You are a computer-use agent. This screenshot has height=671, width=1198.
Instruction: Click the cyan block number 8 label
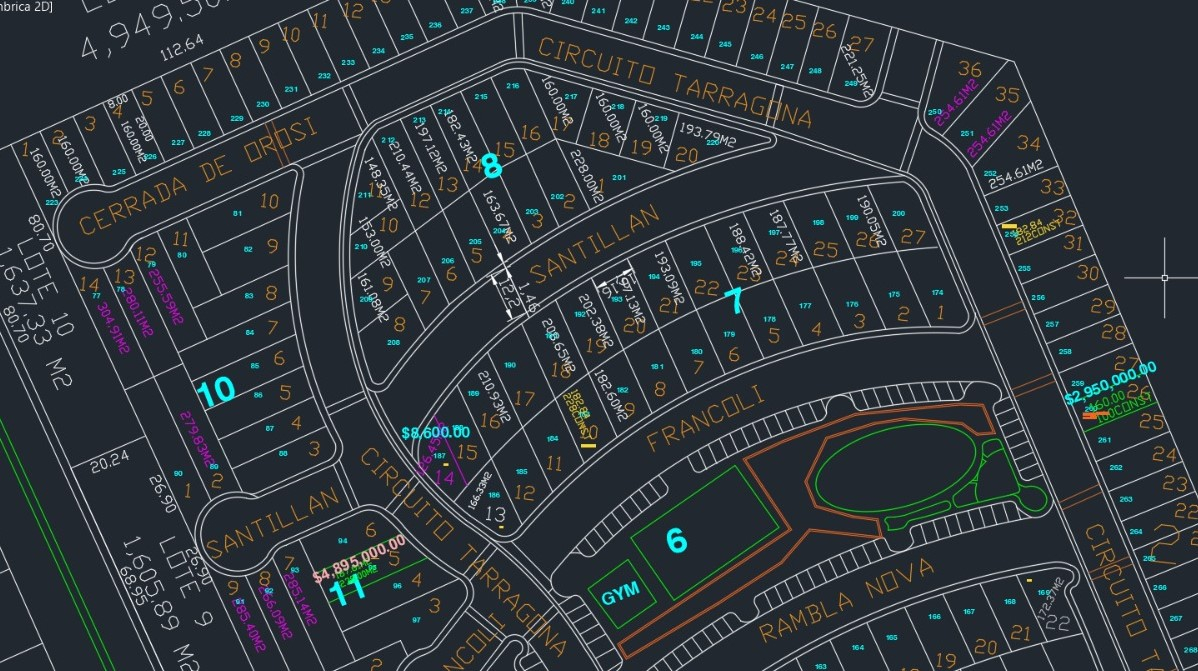coord(491,166)
